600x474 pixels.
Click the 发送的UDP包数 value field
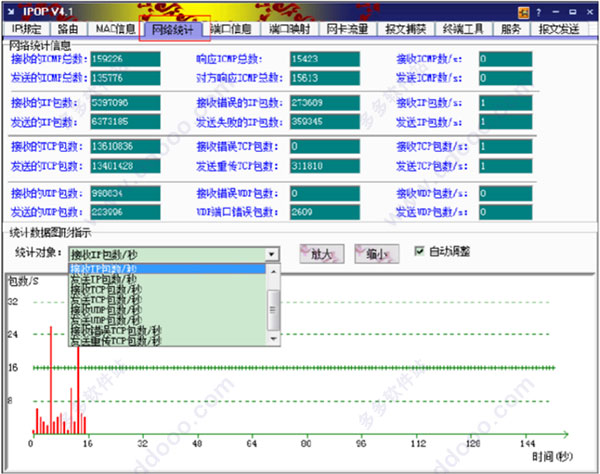tap(125, 212)
